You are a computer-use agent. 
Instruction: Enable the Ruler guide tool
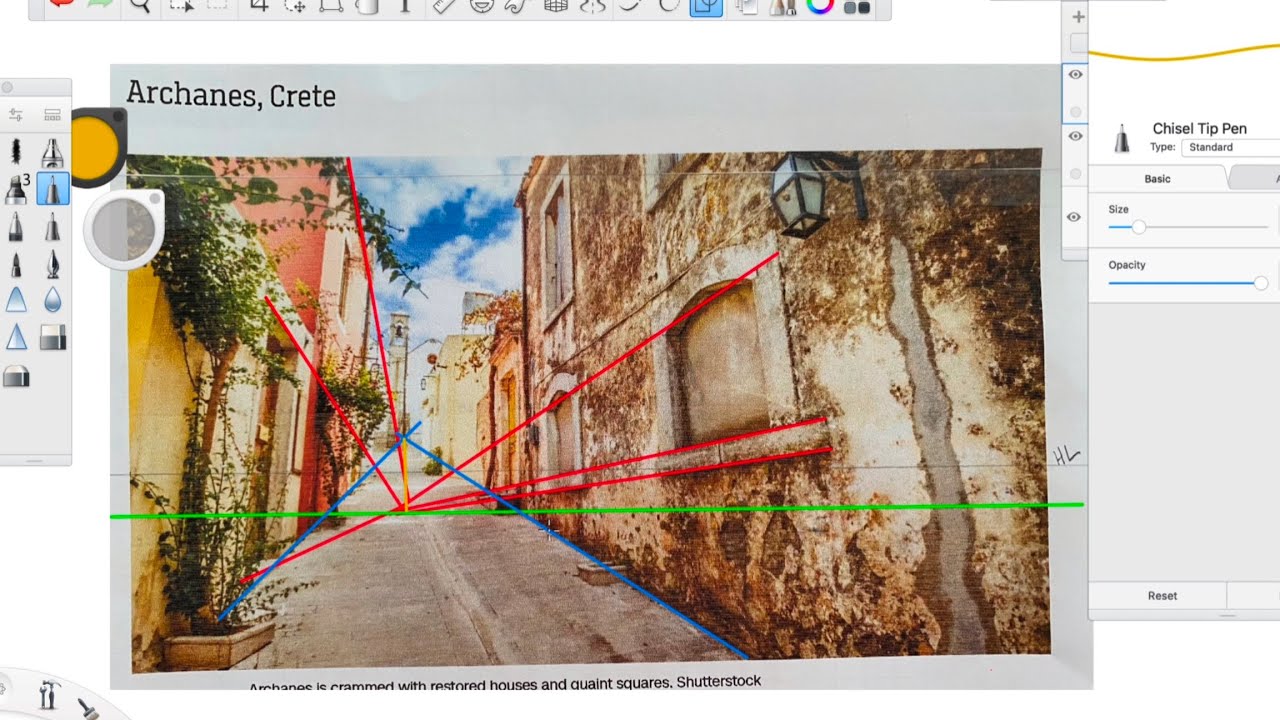click(445, 5)
